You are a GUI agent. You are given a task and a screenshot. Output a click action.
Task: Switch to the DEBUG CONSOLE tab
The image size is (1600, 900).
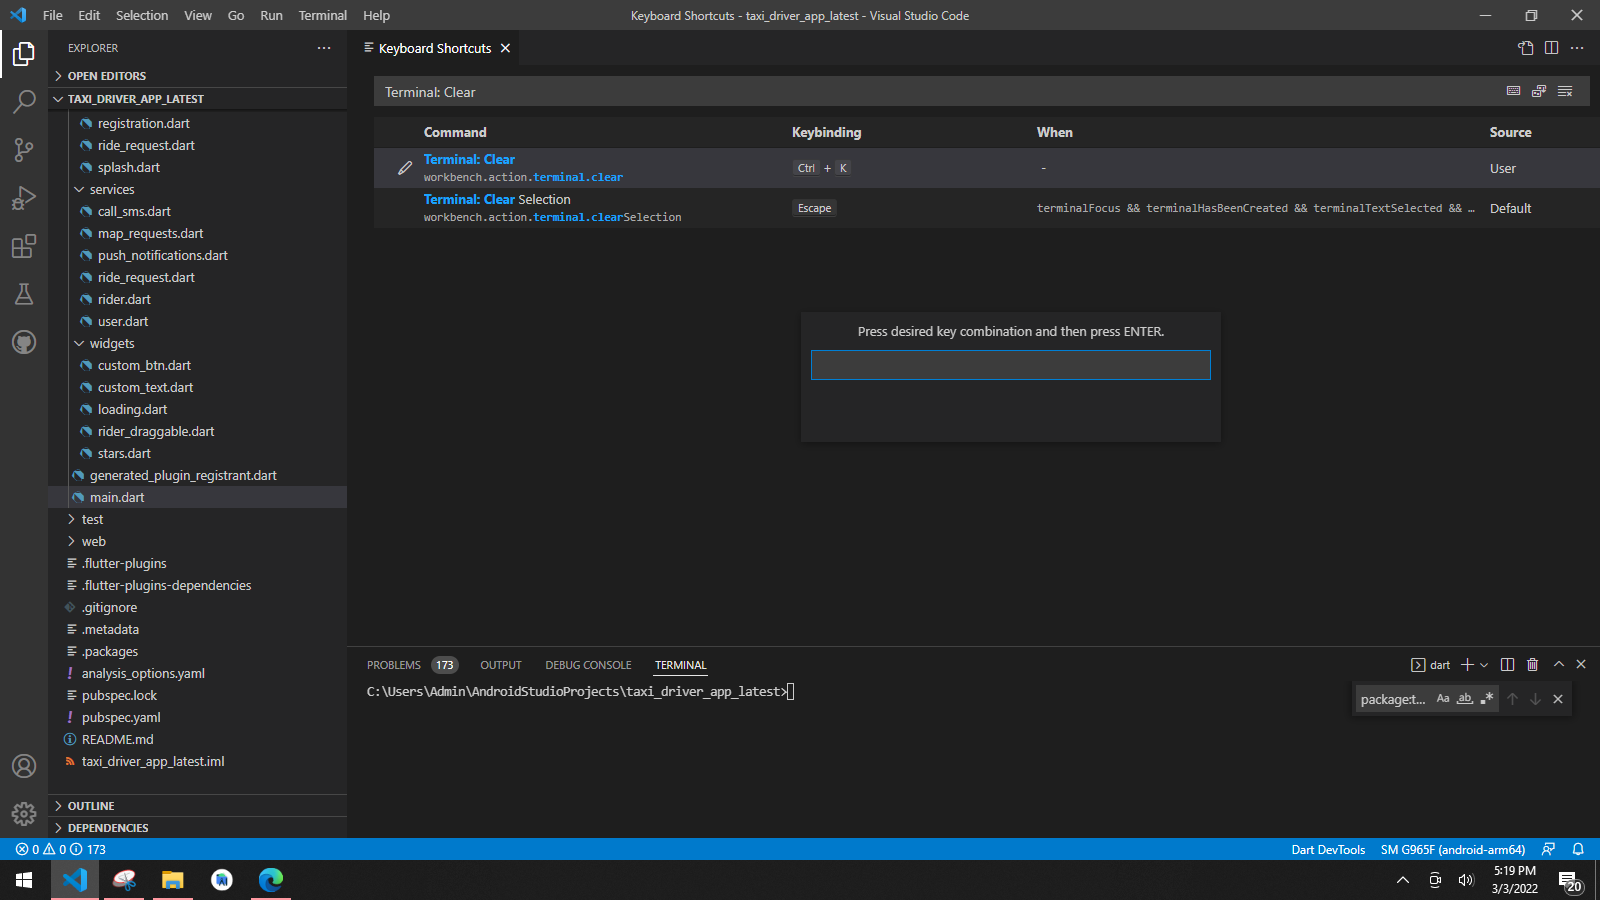click(x=588, y=665)
